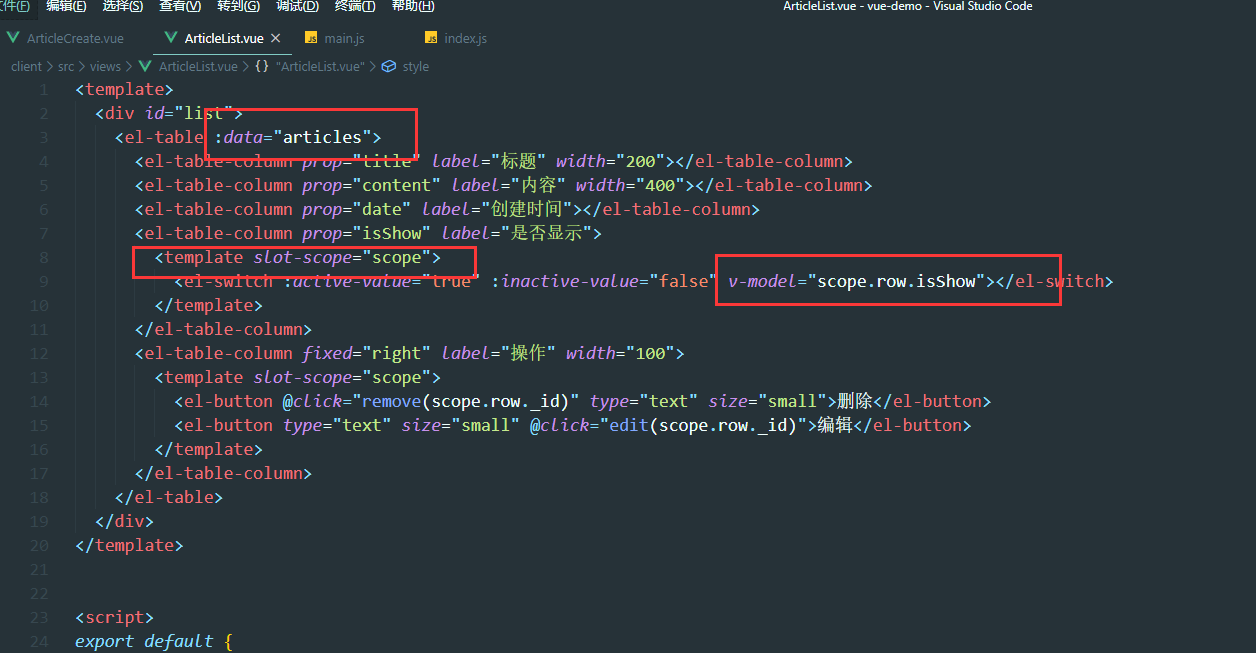Click line number 23 in the gutter
Image resolution: width=1256 pixels, height=653 pixels.
(39, 617)
